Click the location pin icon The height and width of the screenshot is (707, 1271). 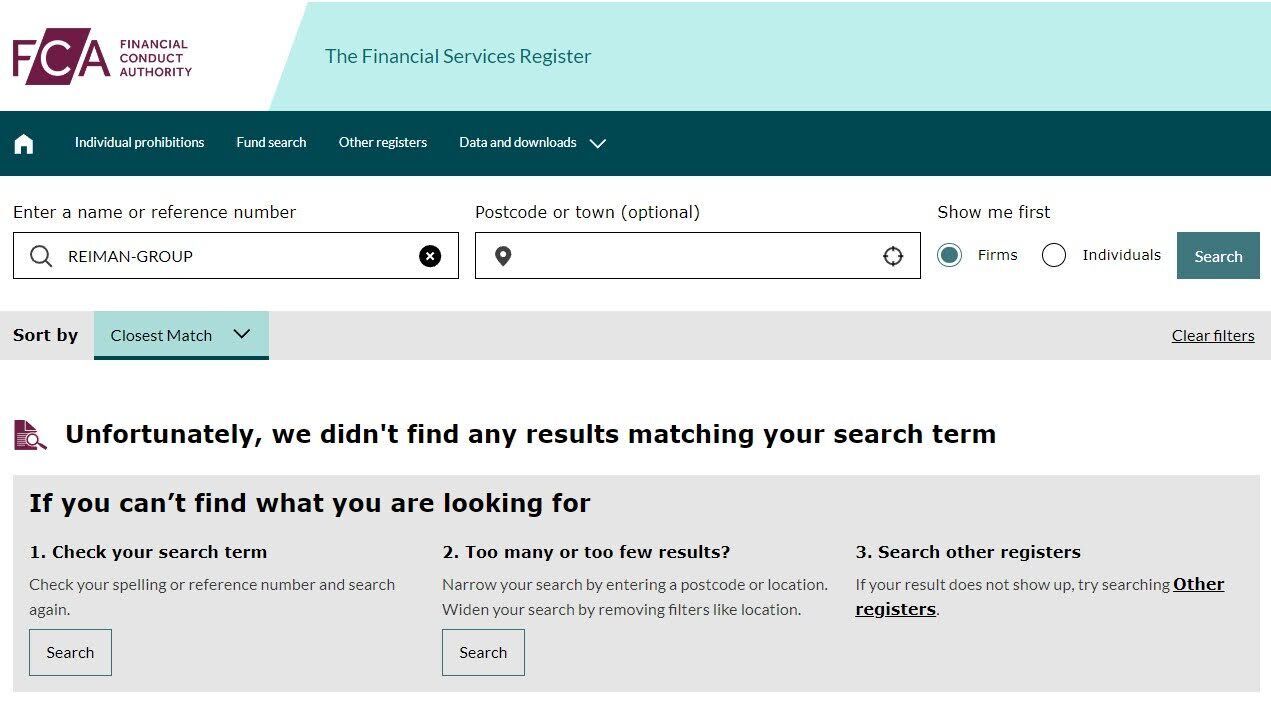(503, 256)
